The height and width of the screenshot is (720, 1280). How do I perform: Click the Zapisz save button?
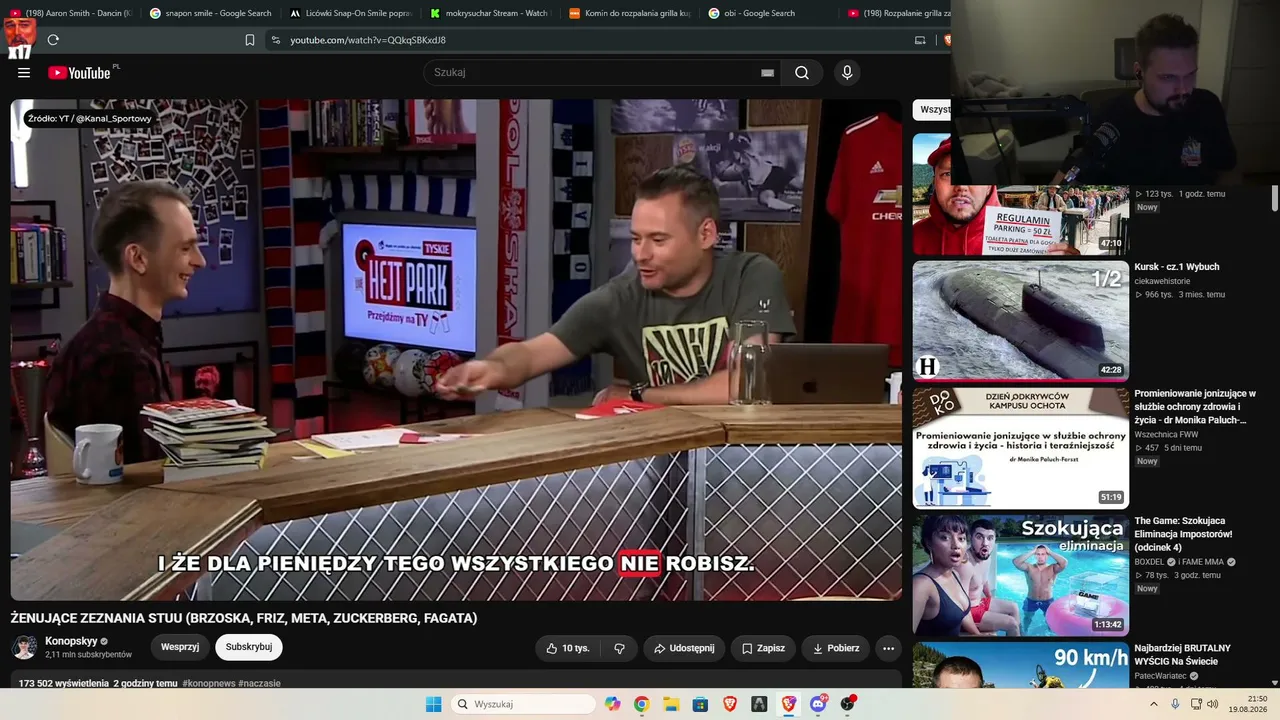pos(763,648)
